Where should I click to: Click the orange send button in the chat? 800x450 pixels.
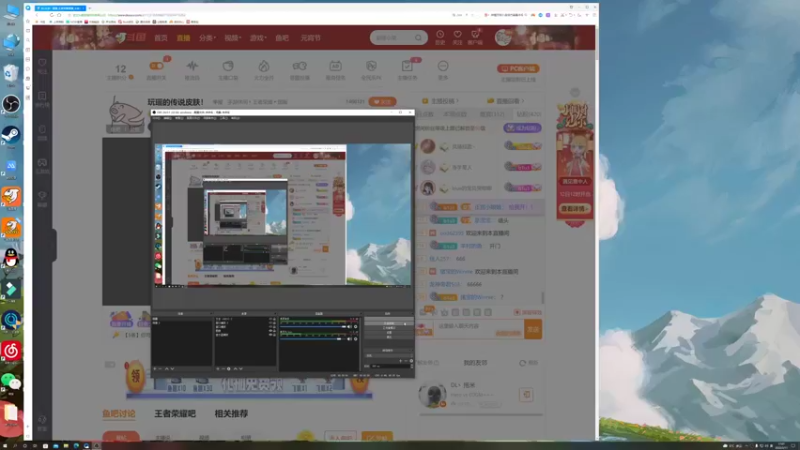[x=533, y=330]
